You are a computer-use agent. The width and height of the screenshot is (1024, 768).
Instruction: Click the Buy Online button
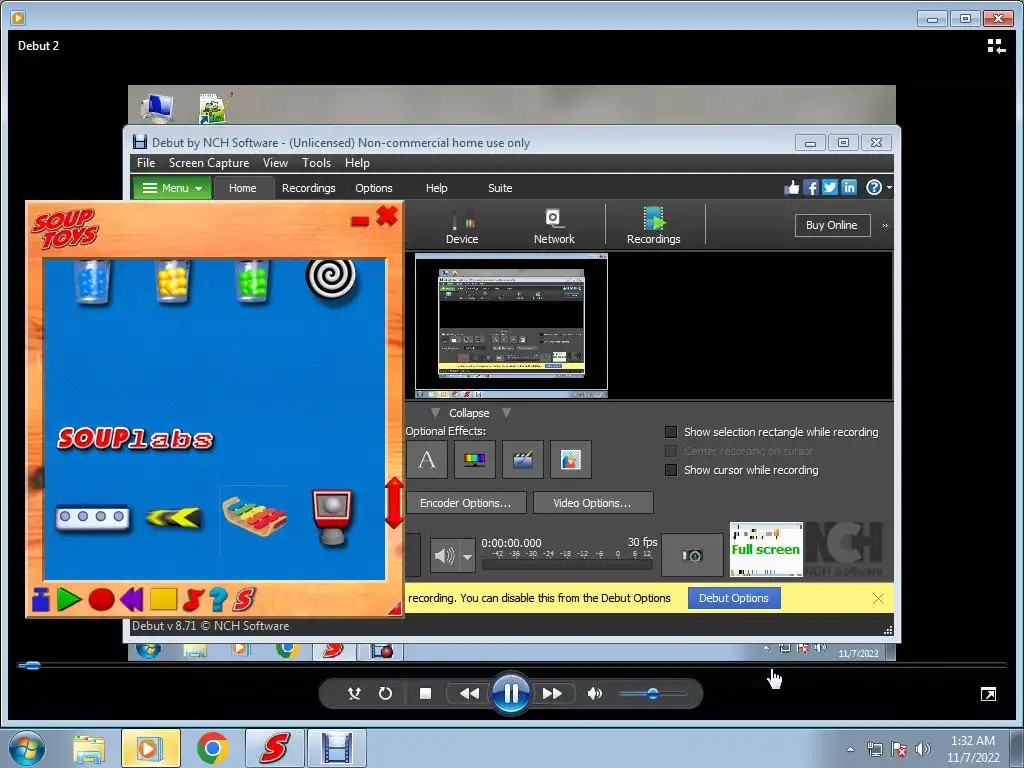click(x=832, y=225)
